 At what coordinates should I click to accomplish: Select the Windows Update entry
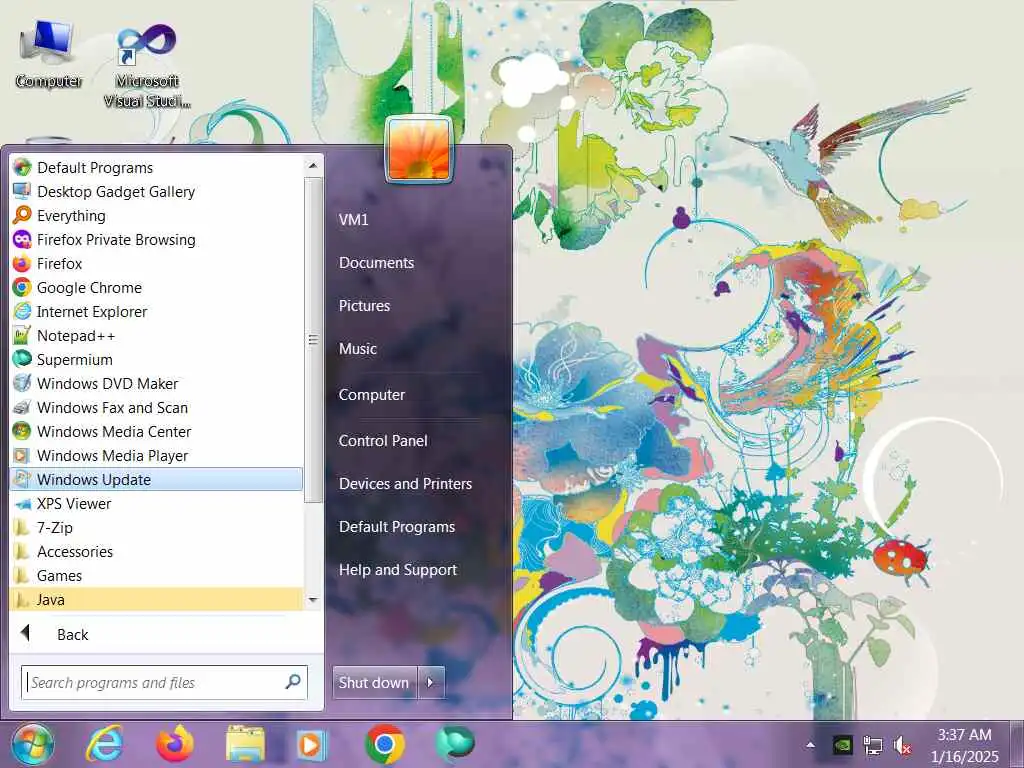click(156, 479)
